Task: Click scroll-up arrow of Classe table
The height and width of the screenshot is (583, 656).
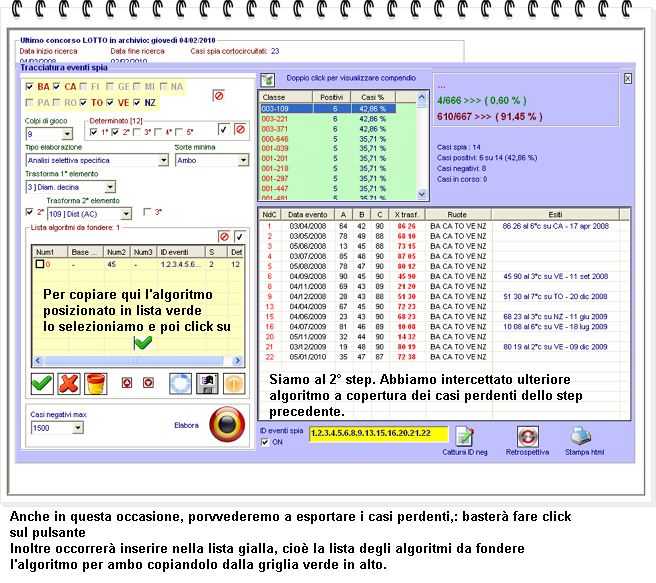Action: [422, 97]
